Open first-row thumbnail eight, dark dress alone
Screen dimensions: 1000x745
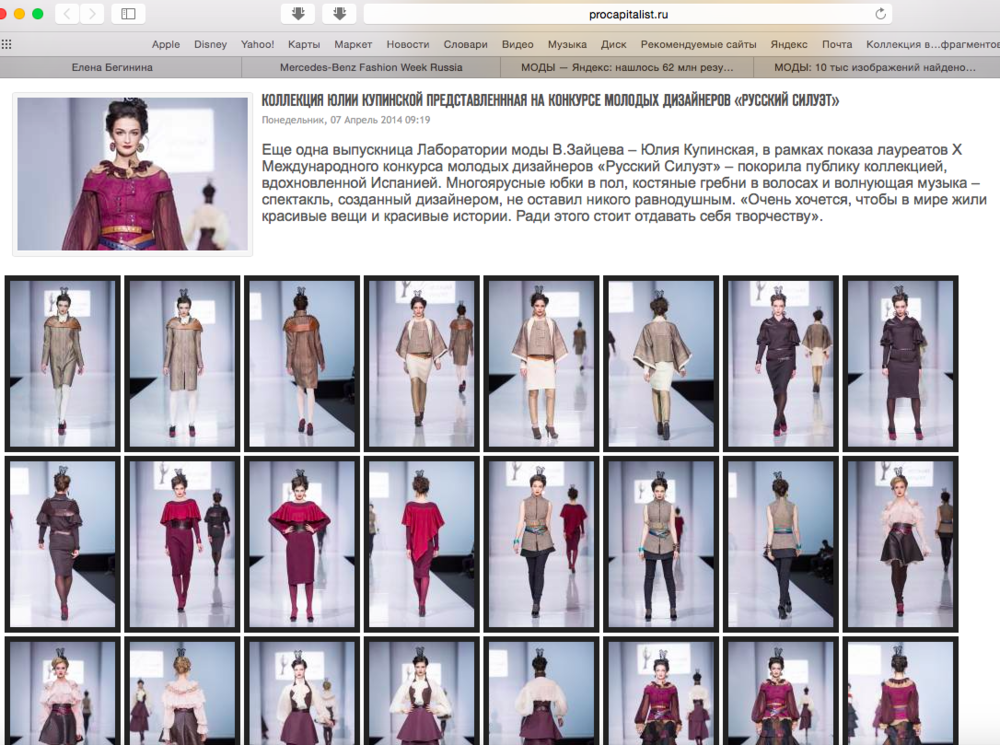pyautogui.click(x=901, y=364)
